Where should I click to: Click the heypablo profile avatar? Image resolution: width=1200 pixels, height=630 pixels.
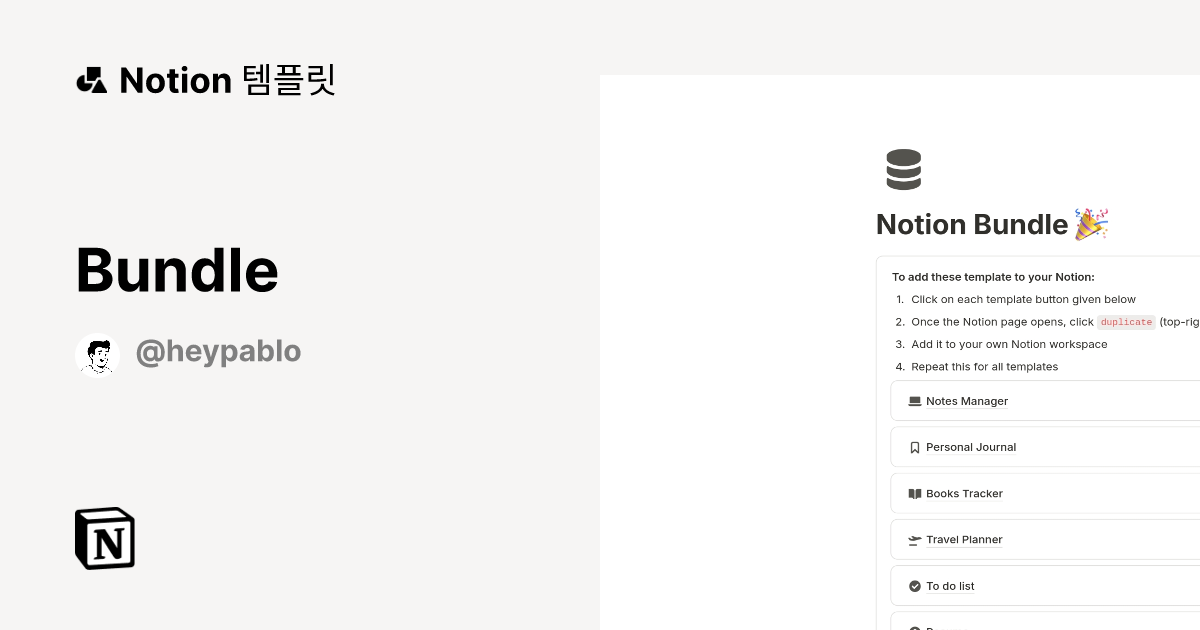[98, 354]
